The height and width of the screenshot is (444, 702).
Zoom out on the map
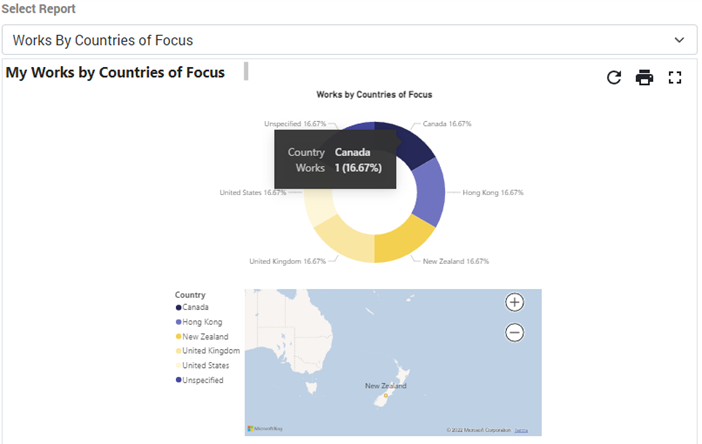pyautogui.click(x=514, y=333)
